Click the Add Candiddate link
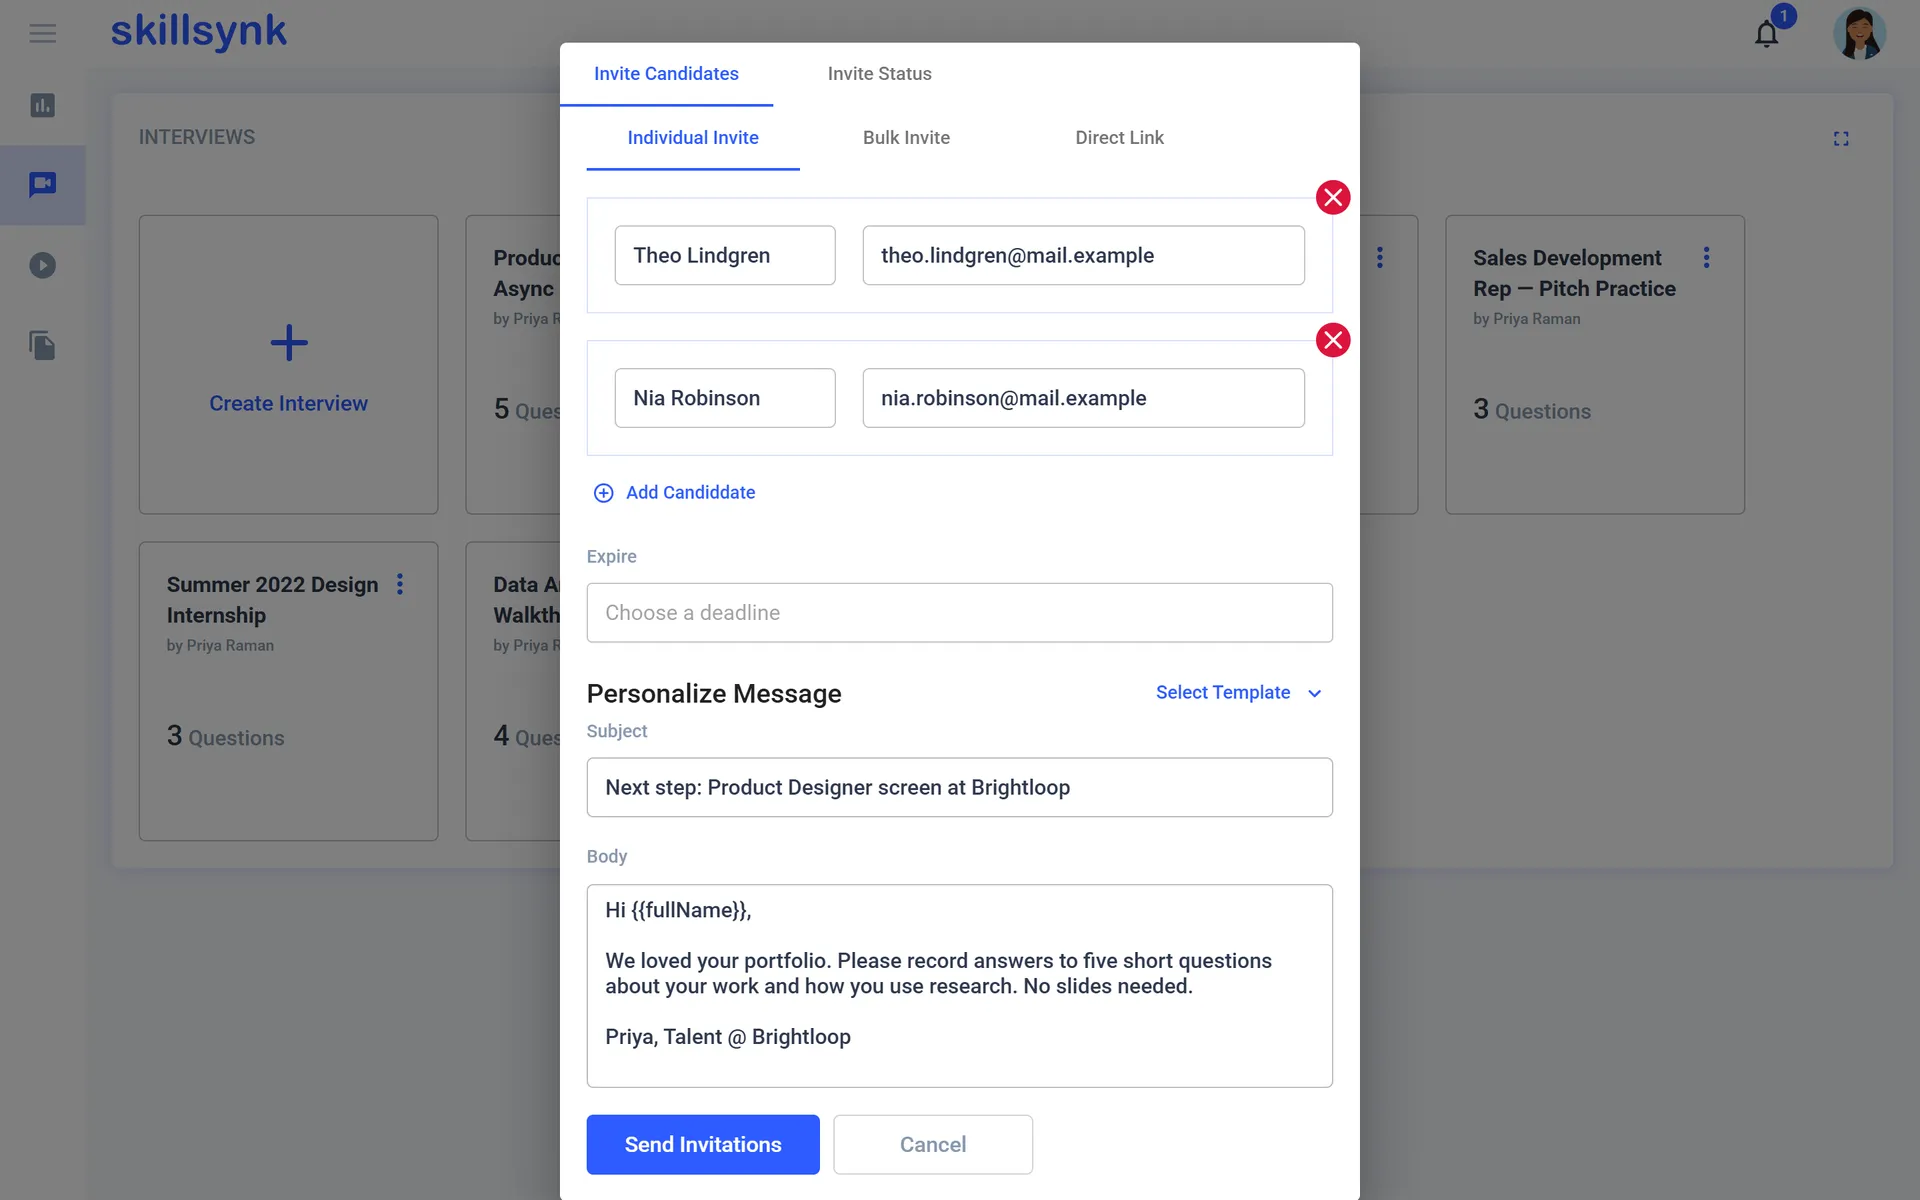This screenshot has height=1200, width=1920. pyautogui.click(x=675, y=492)
